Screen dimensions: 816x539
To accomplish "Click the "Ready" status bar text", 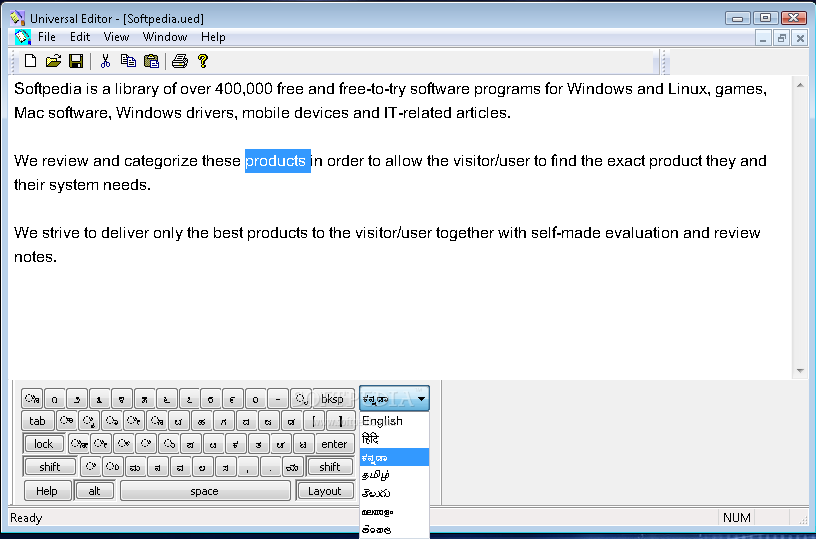I will coord(26,518).
